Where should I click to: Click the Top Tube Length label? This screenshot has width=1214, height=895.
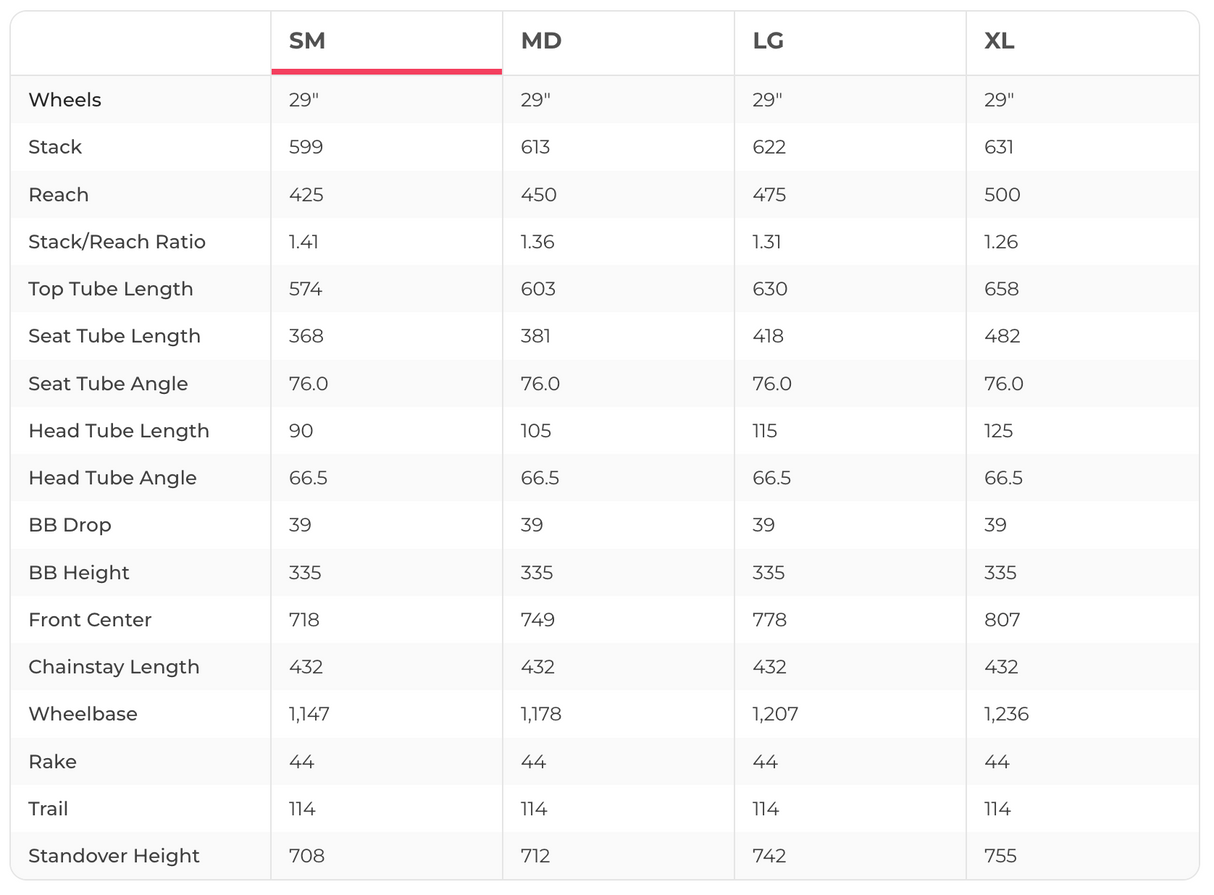tap(110, 289)
